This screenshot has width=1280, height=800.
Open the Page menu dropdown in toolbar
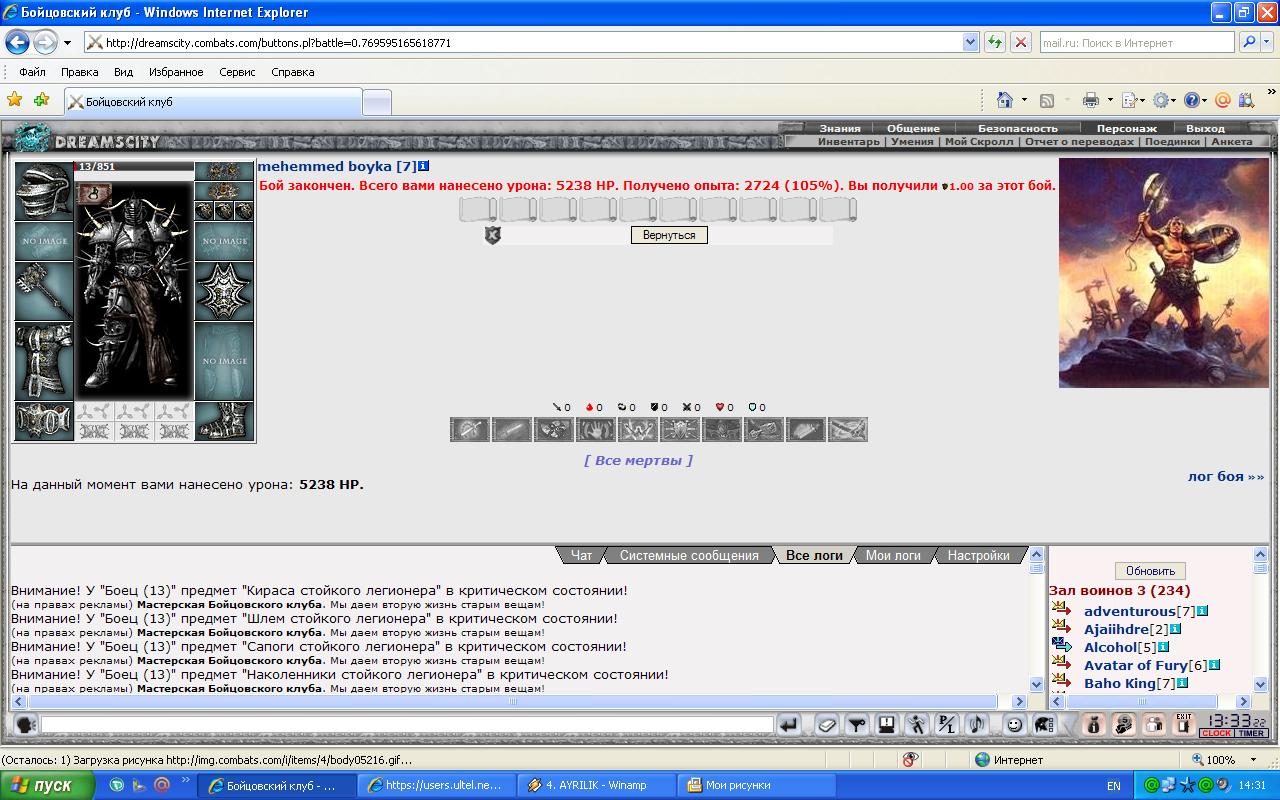(x=1133, y=100)
